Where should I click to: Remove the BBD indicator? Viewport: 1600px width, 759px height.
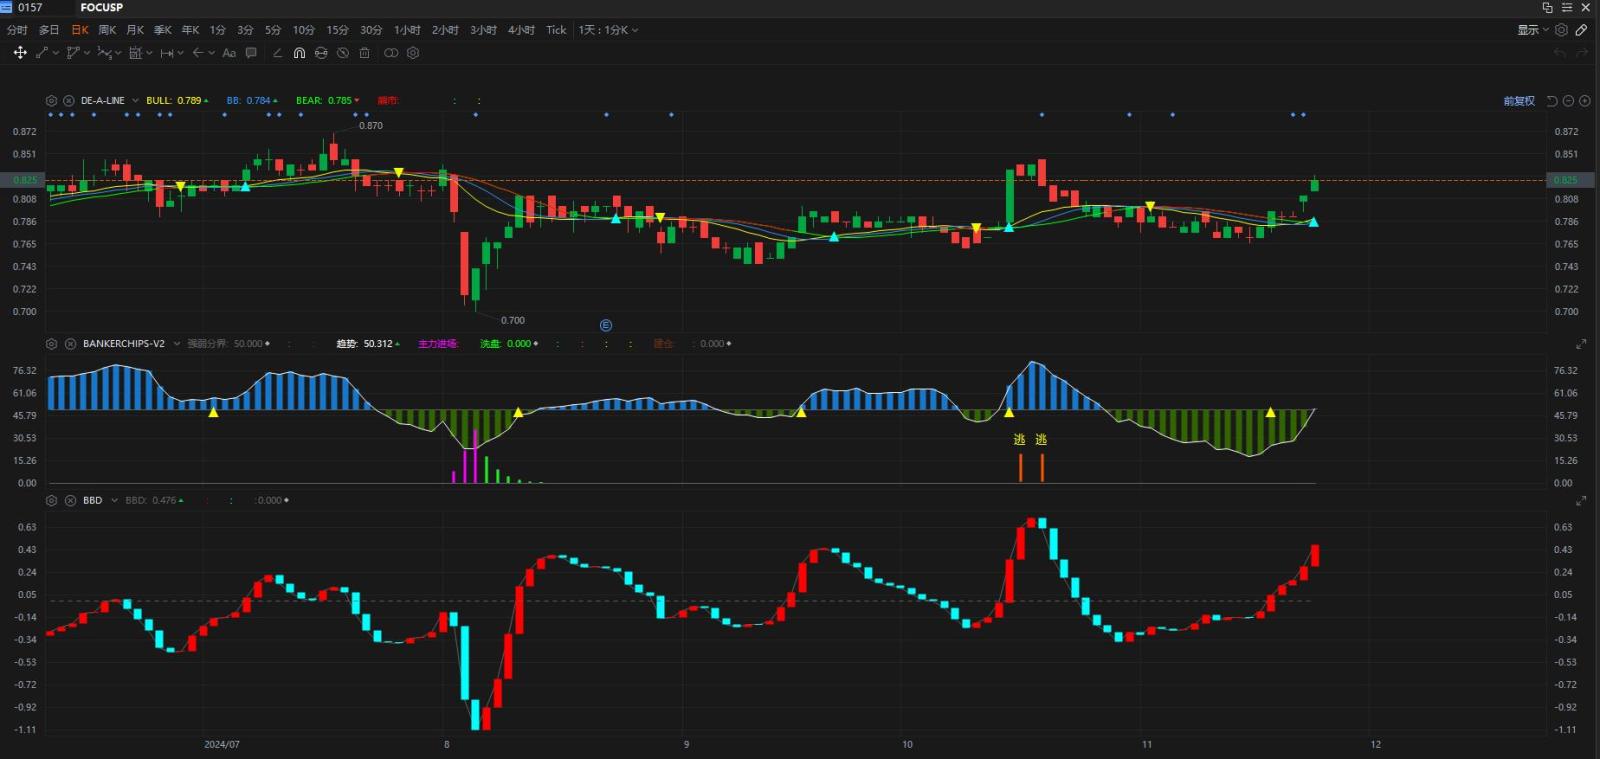[70, 500]
